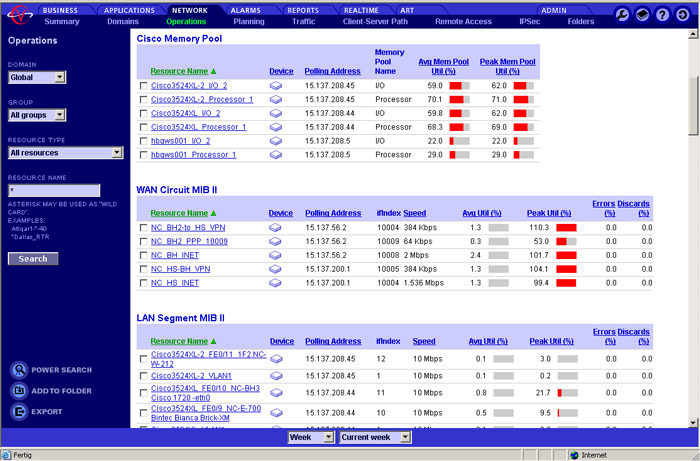The width and height of the screenshot is (700, 461).
Task: Open the Planning submenu link
Action: [x=249, y=21]
